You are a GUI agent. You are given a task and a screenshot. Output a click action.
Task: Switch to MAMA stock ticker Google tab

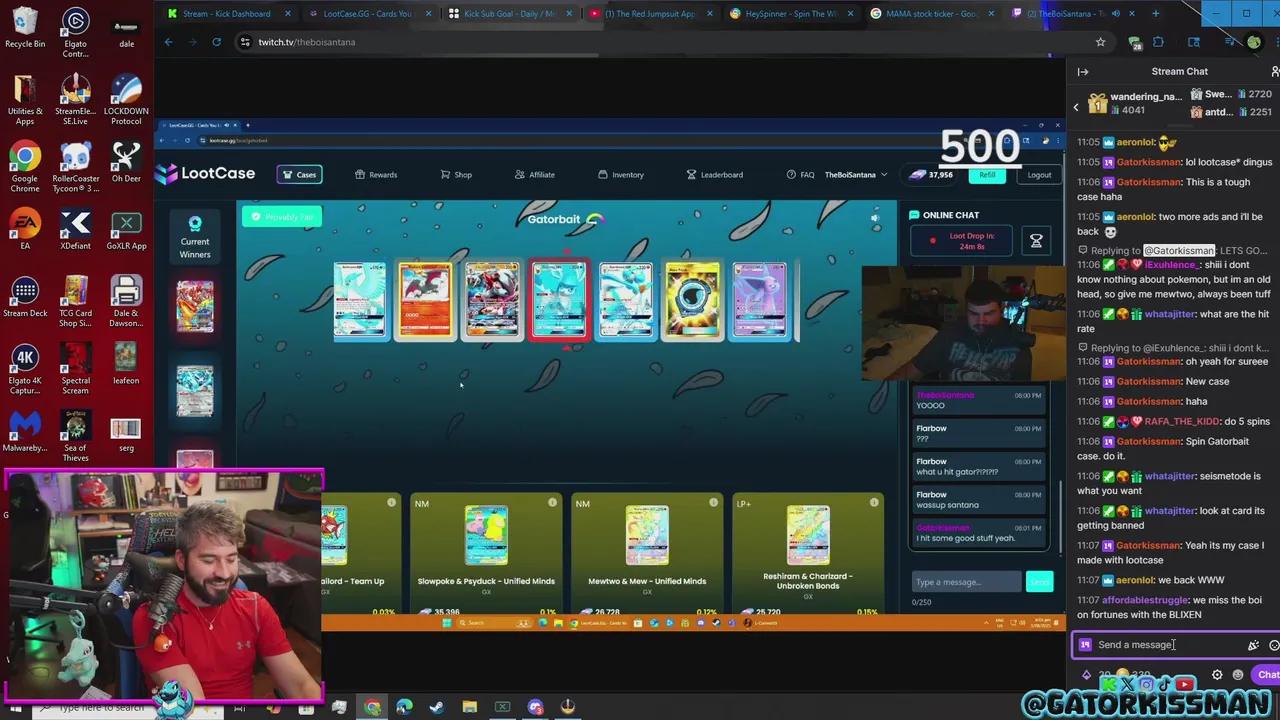(930, 14)
